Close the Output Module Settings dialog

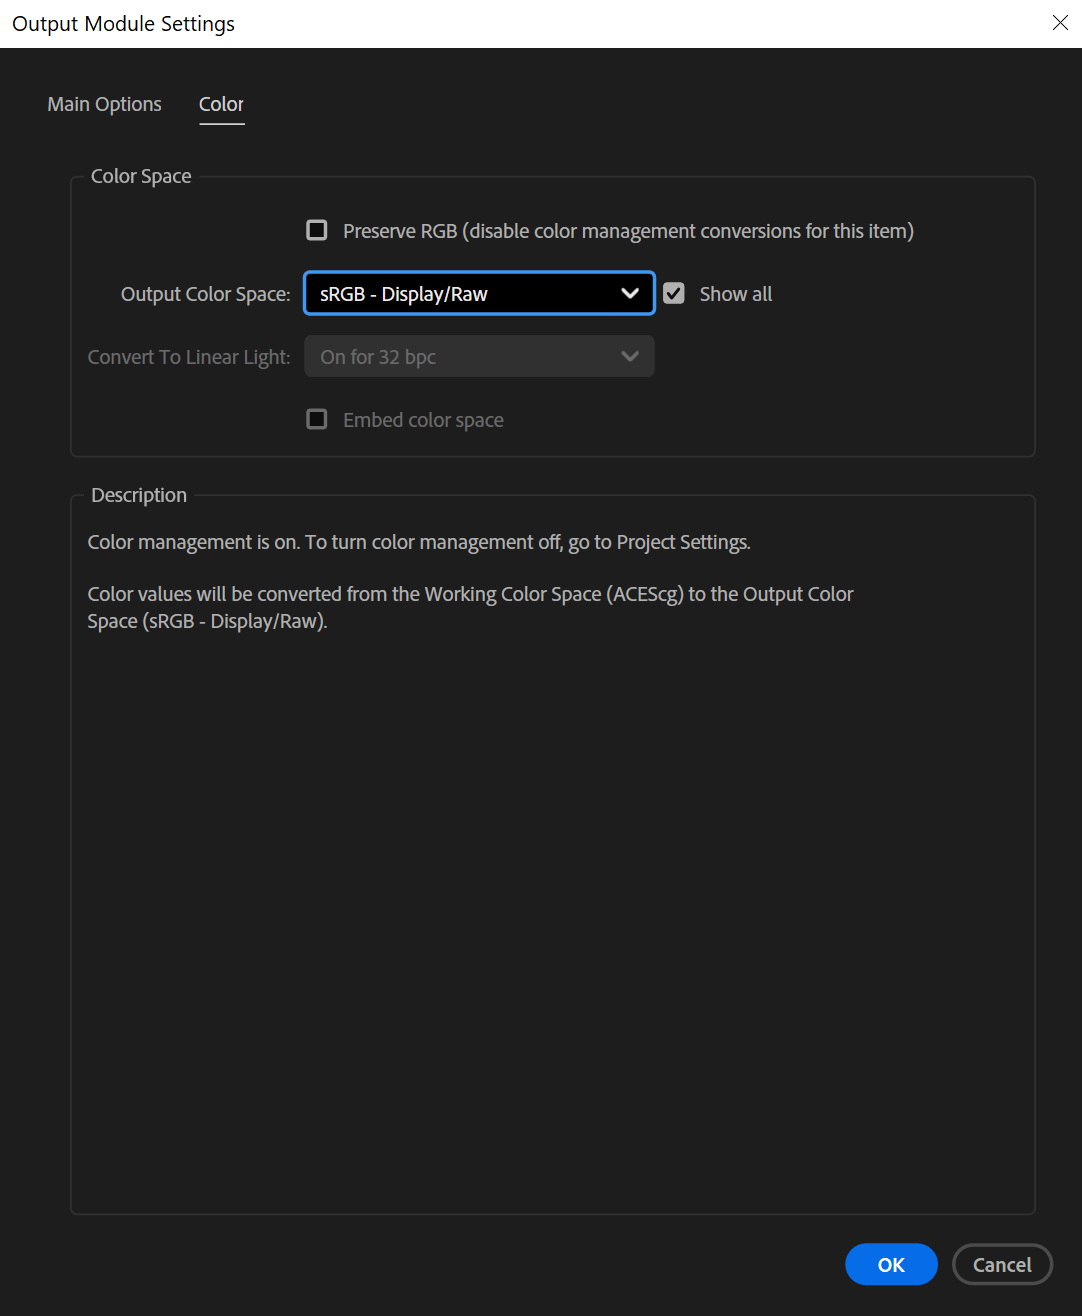[1060, 22]
